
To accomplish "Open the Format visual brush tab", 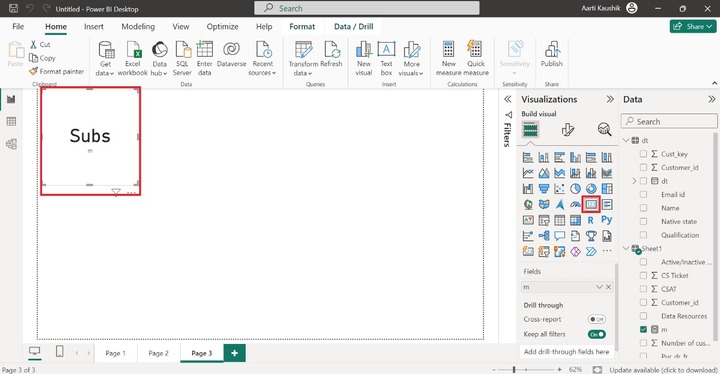I will pos(568,130).
